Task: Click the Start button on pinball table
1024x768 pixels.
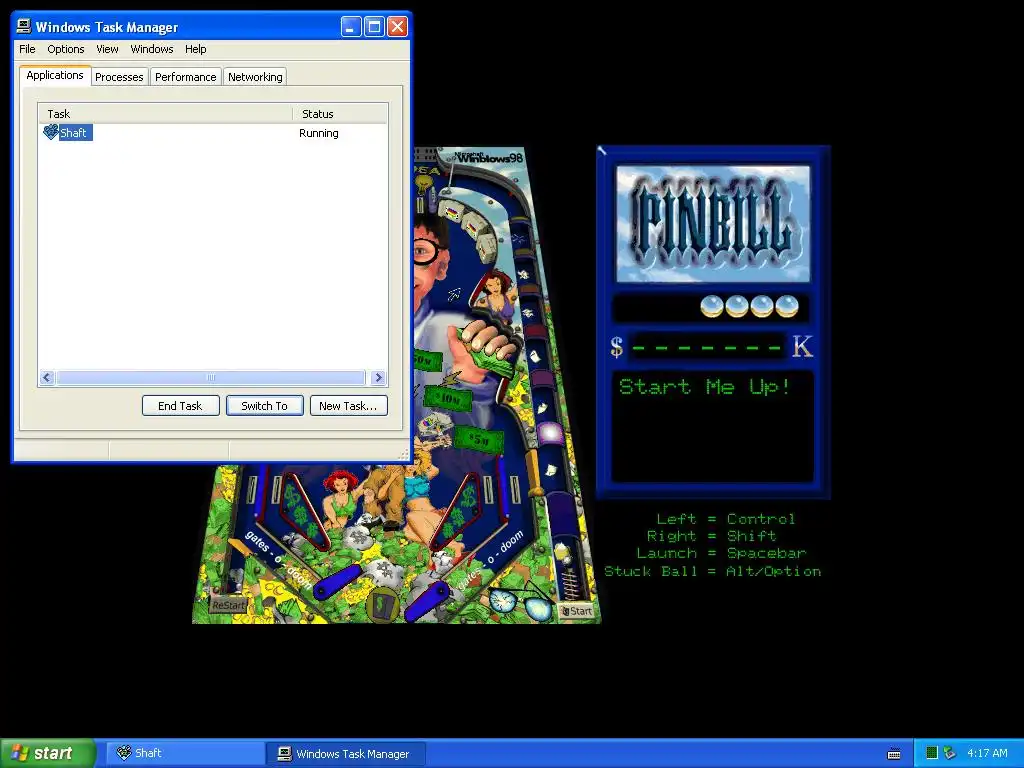Action: click(x=577, y=611)
